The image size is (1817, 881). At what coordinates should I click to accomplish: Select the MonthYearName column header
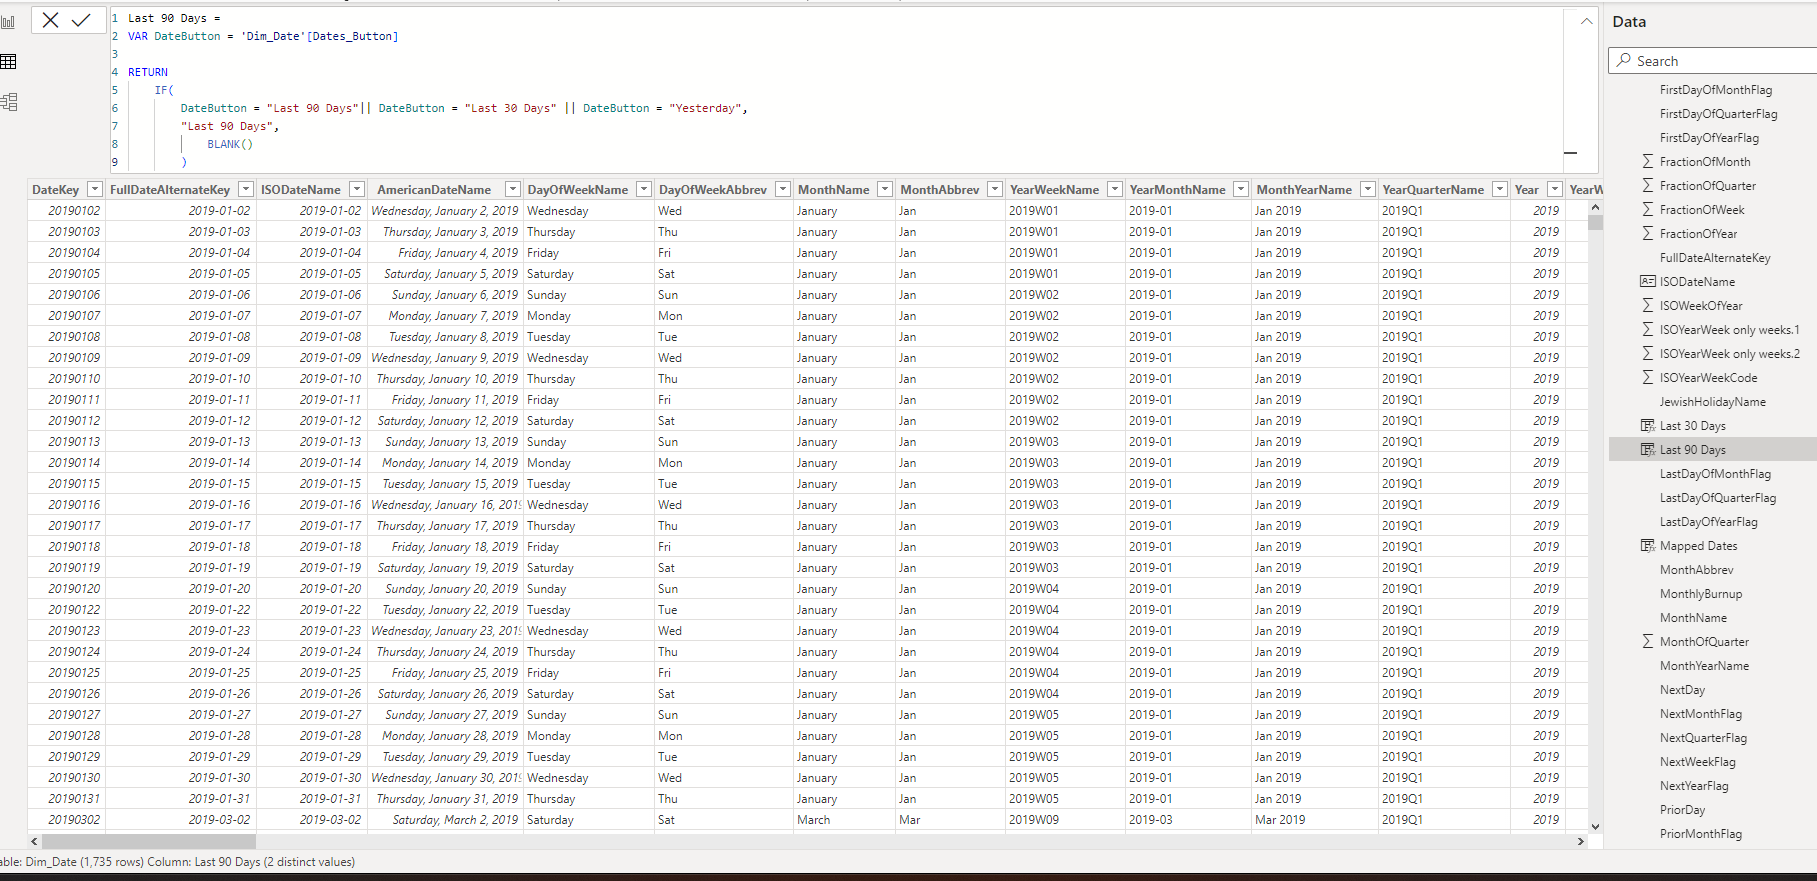[1304, 189]
